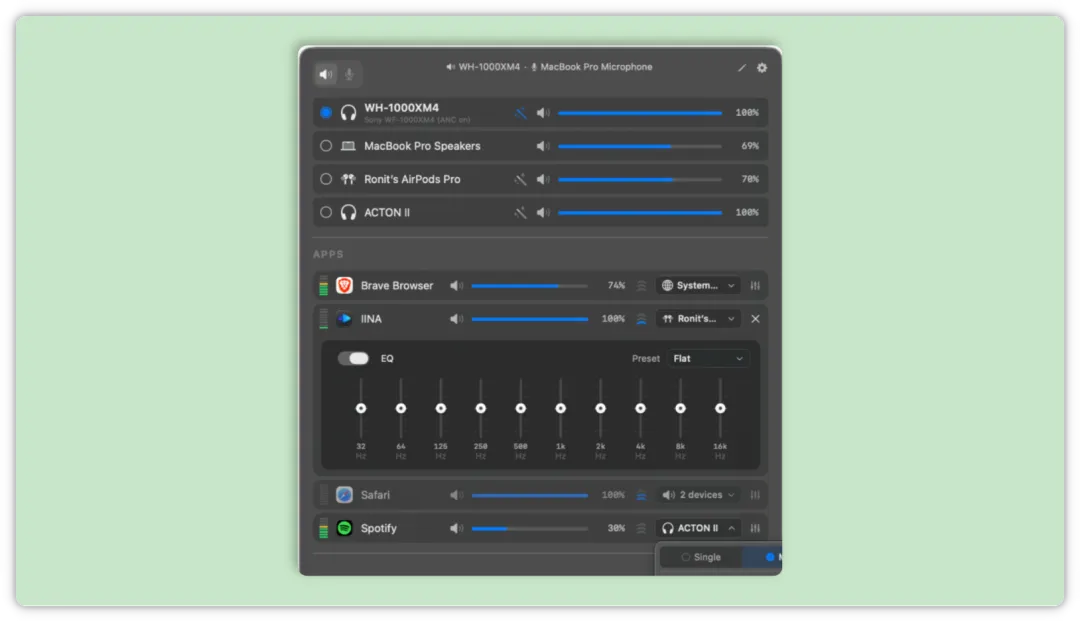Adjust the 125 Hz EQ band slider
Viewport: 1080px width, 622px height.
point(441,408)
